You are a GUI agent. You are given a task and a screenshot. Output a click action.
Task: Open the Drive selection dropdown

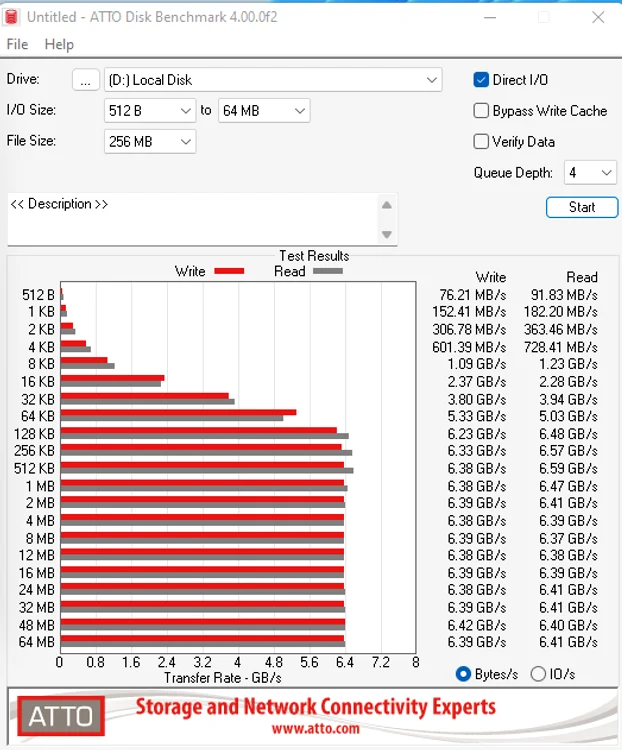(x=273, y=80)
